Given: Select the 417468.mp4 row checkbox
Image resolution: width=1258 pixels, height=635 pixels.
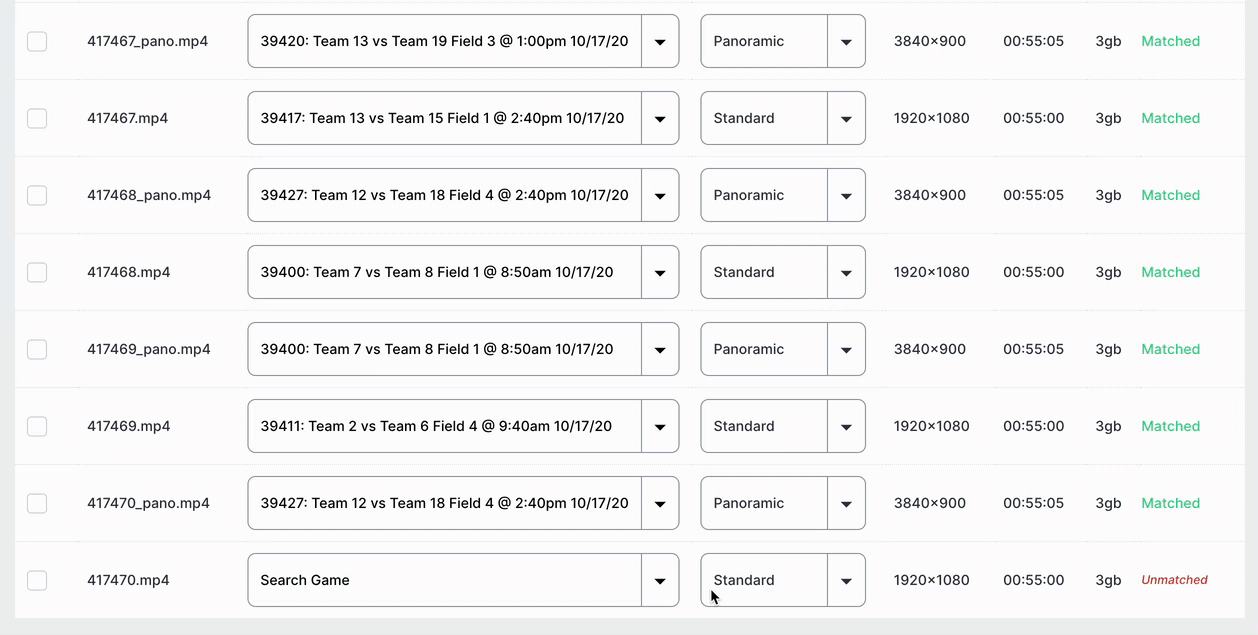Looking at the screenshot, I should [37, 272].
